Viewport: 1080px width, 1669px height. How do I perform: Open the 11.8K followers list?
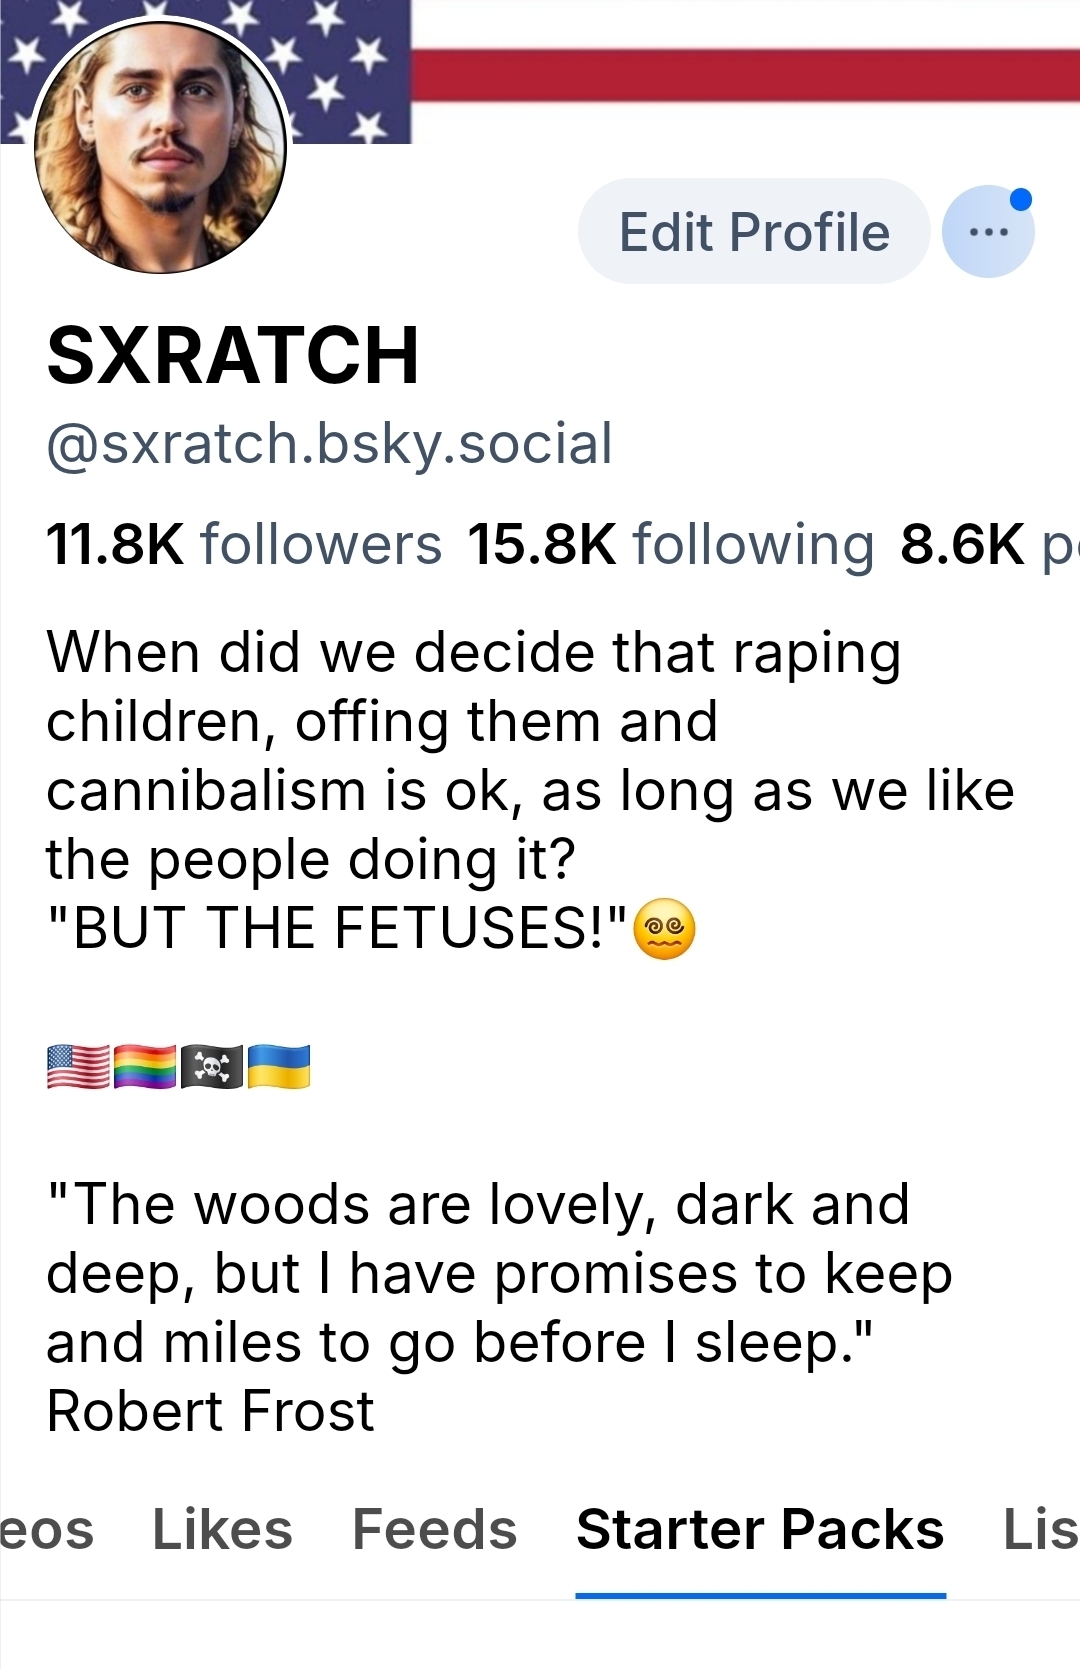click(244, 545)
